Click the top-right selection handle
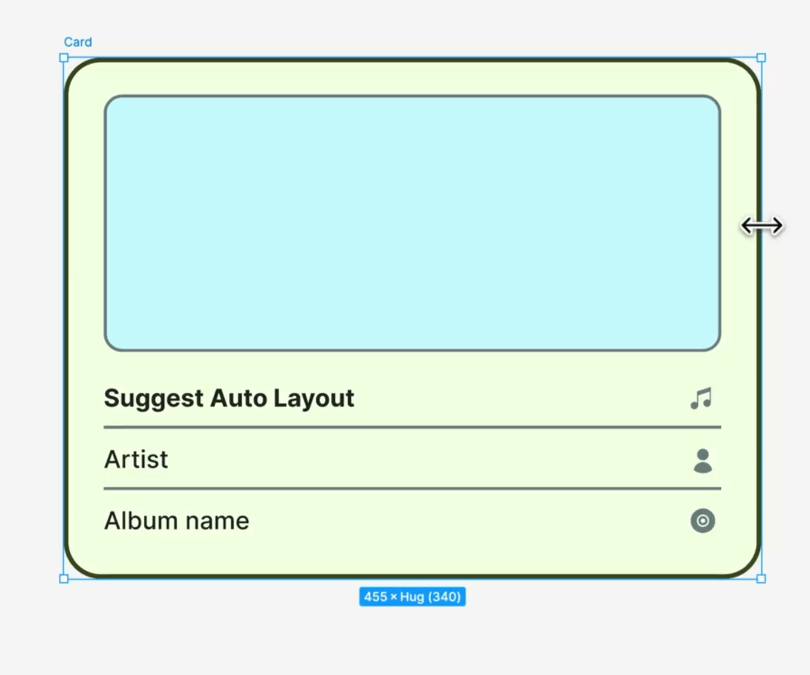The height and width of the screenshot is (675, 810). pyautogui.click(x=761, y=58)
